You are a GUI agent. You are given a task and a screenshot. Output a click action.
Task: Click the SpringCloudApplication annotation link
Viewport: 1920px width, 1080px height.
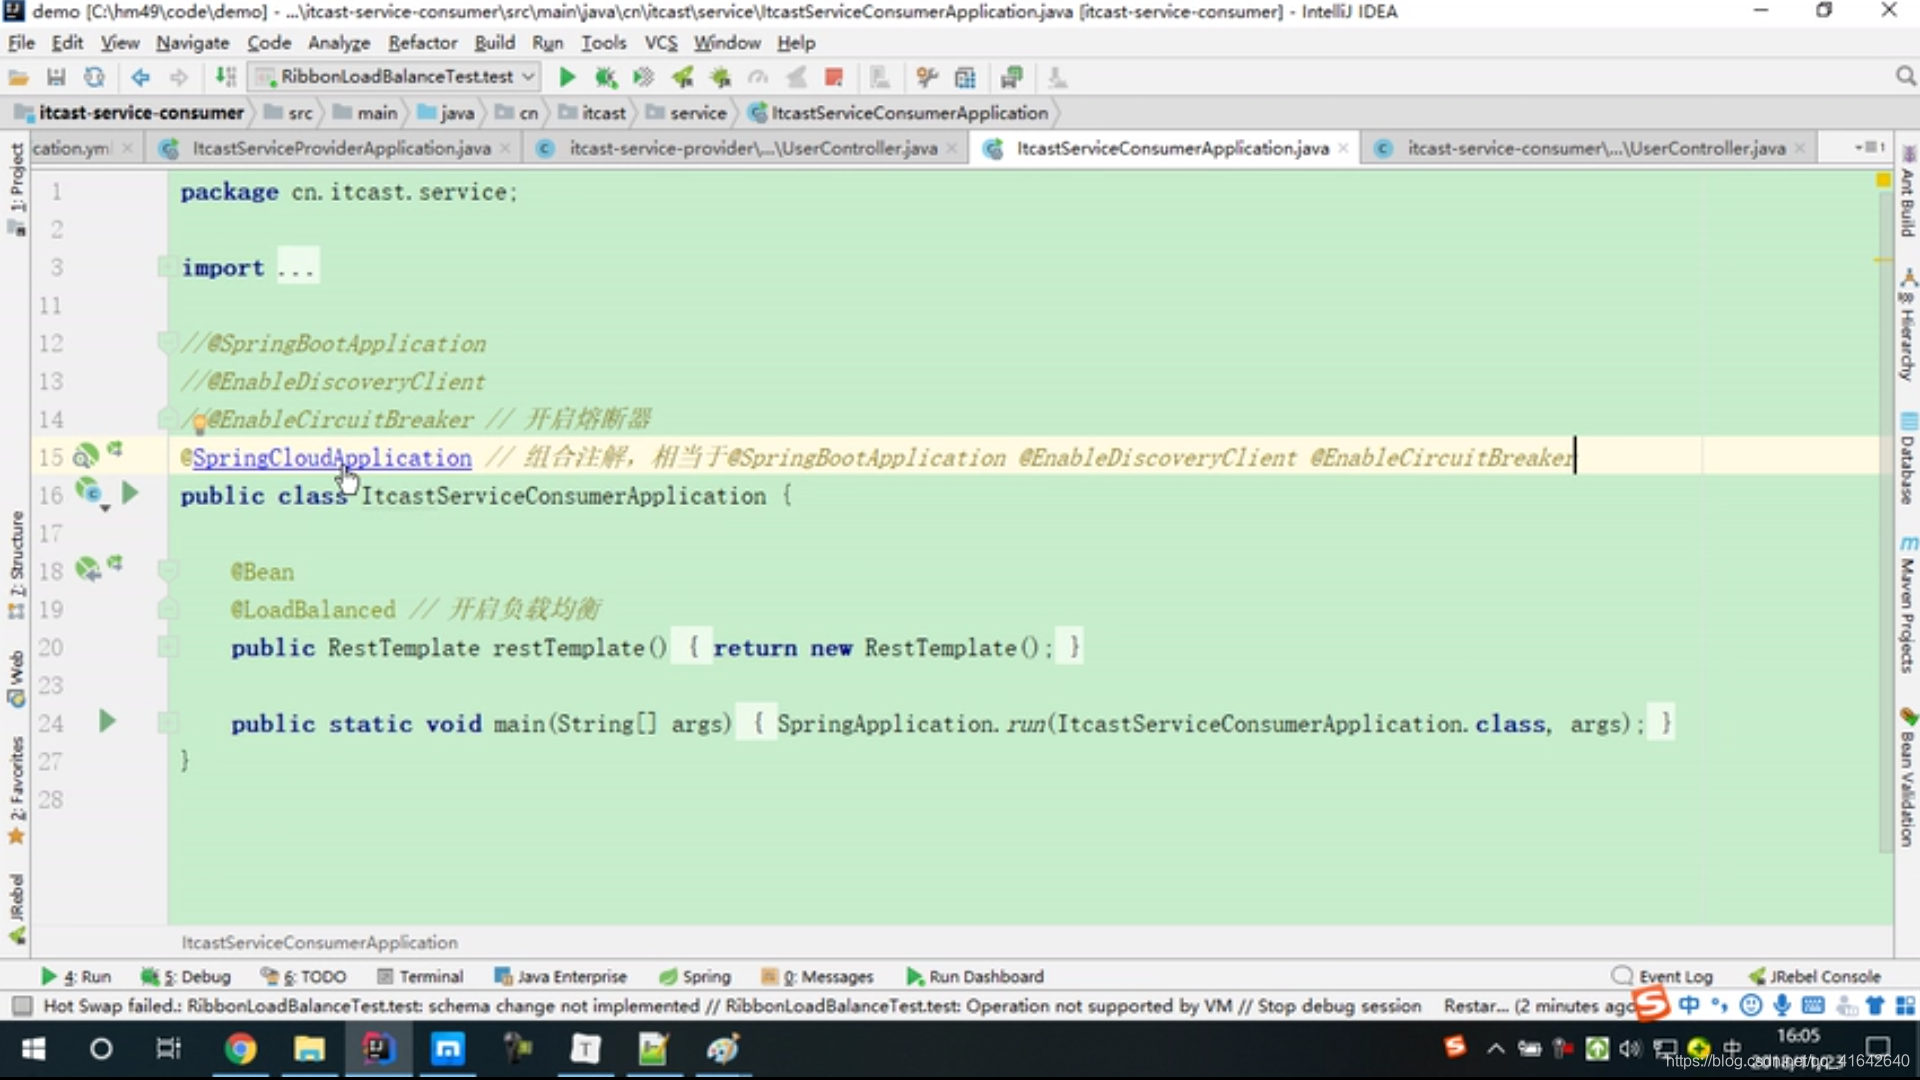[x=331, y=457]
